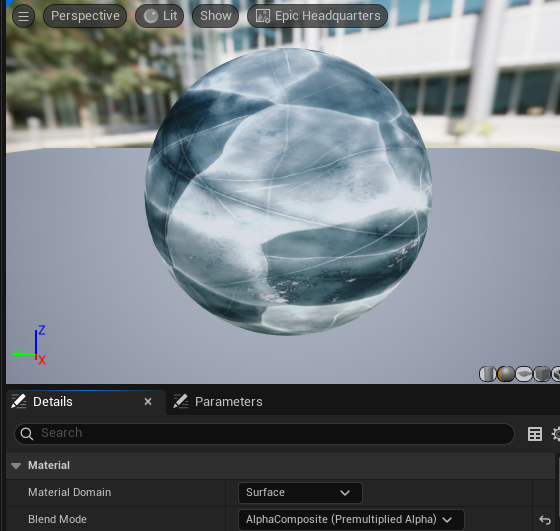Collapse the Material section
Viewport: 560px width, 531px height.
(16, 466)
